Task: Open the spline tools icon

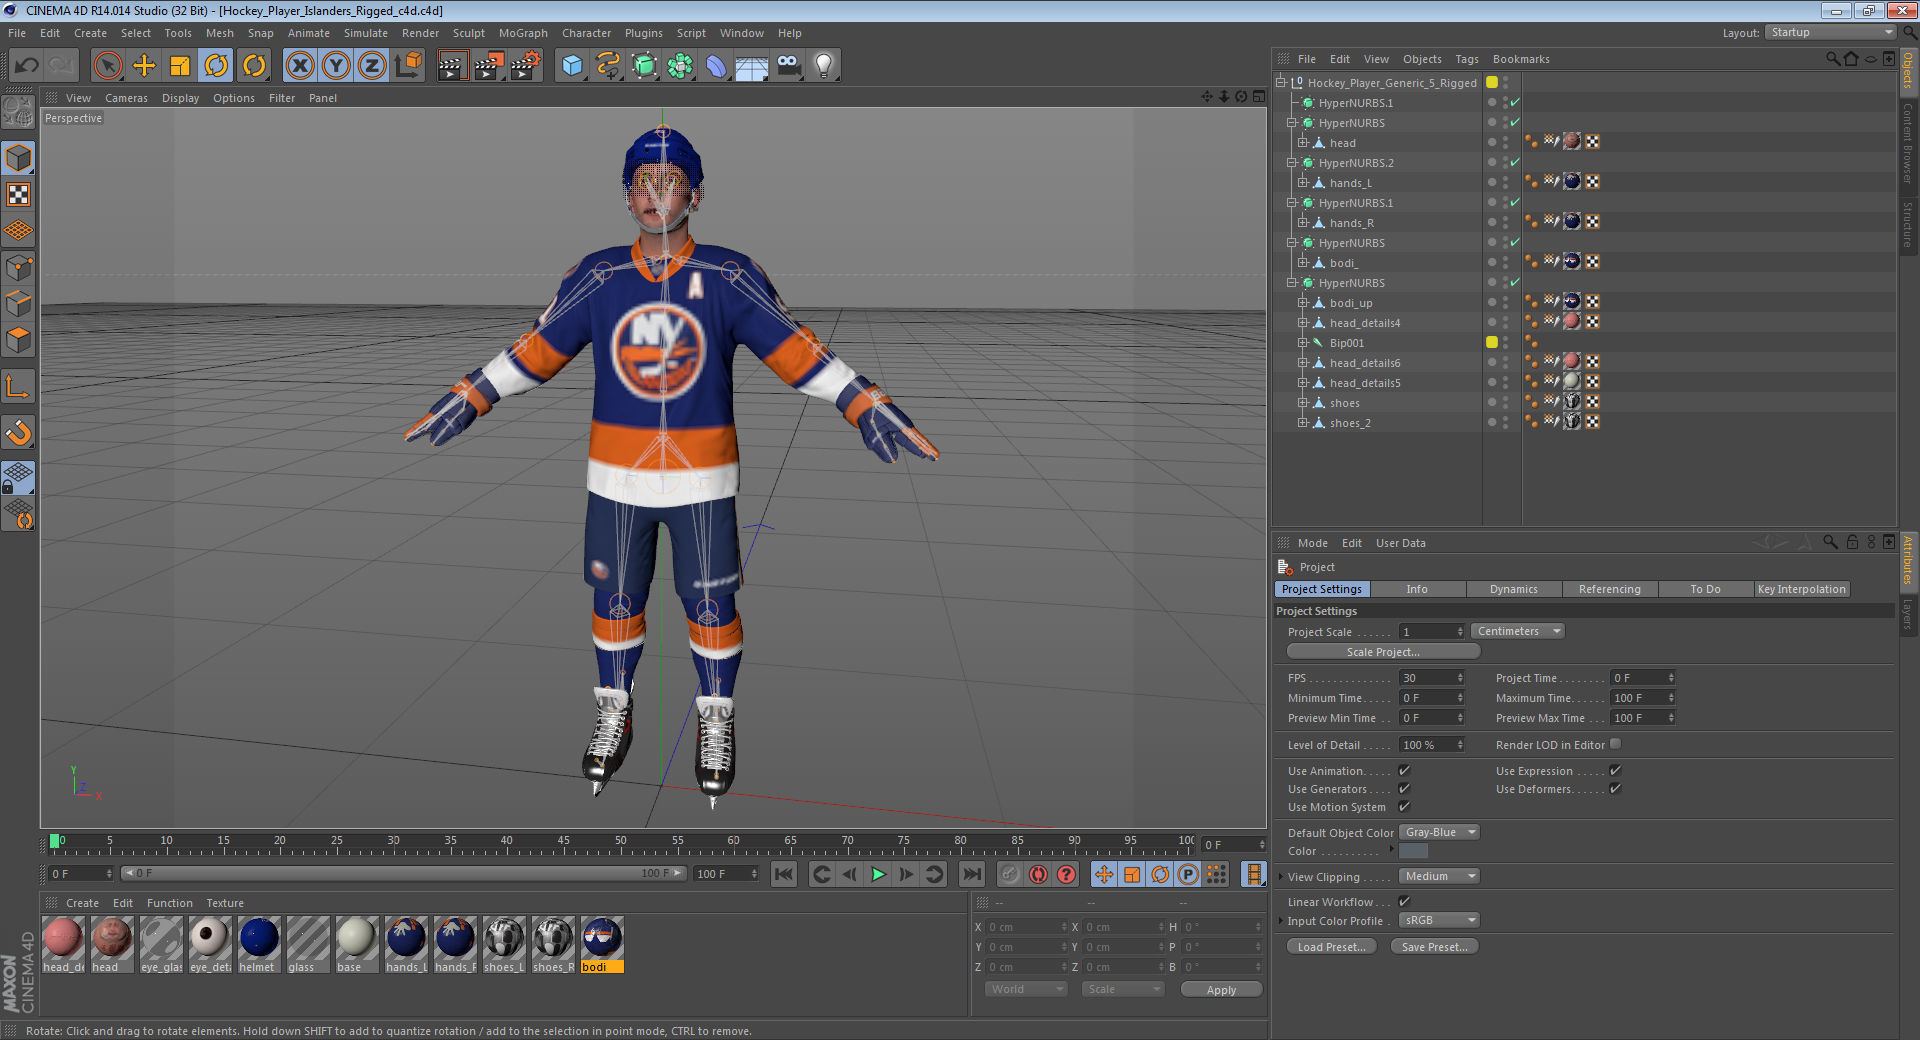Action: (608, 66)
